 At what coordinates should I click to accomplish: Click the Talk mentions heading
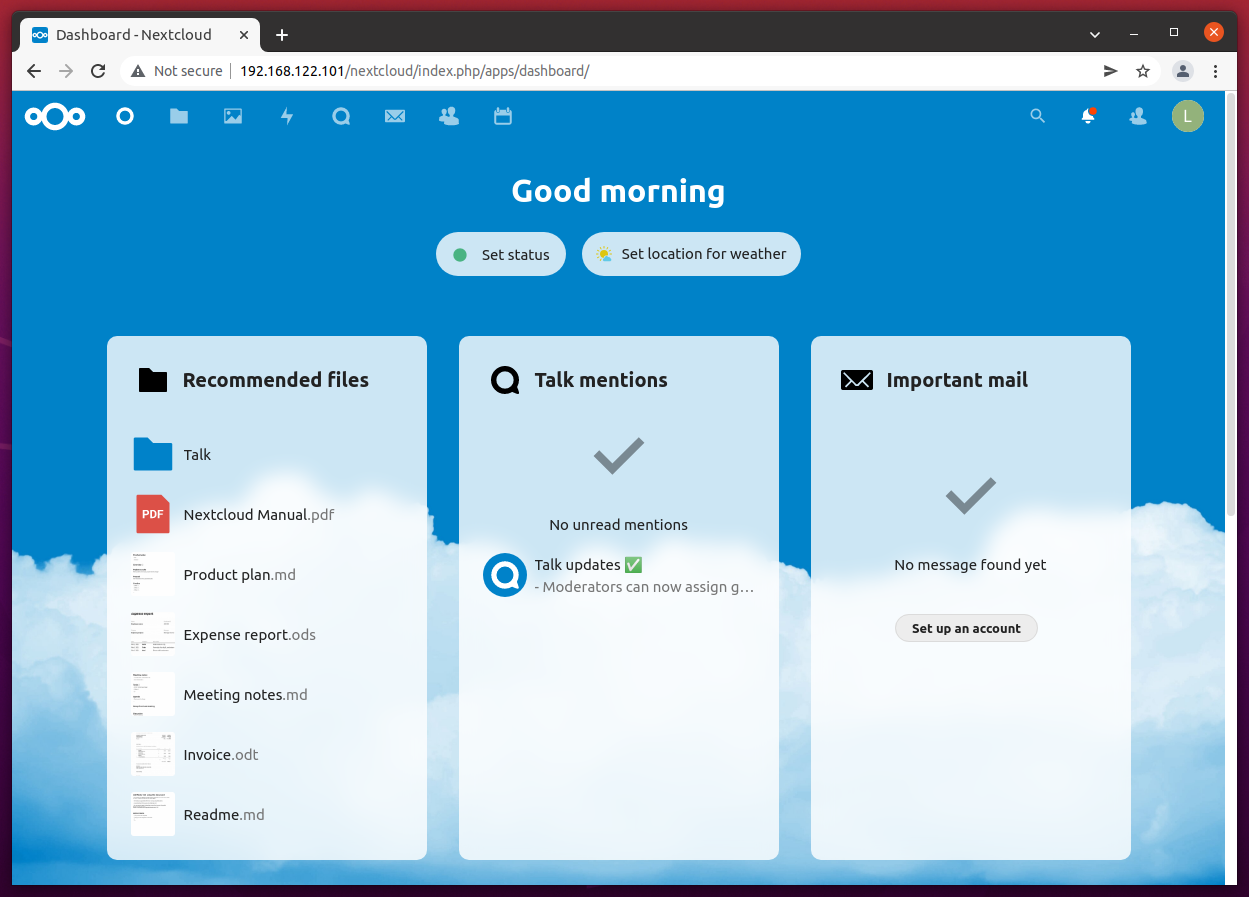601,380
